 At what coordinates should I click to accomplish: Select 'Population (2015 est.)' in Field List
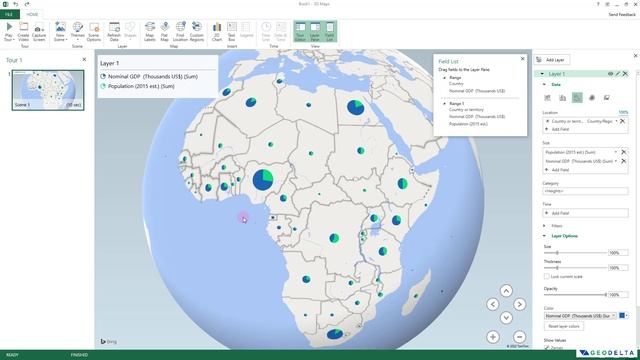tap(468, 124)
